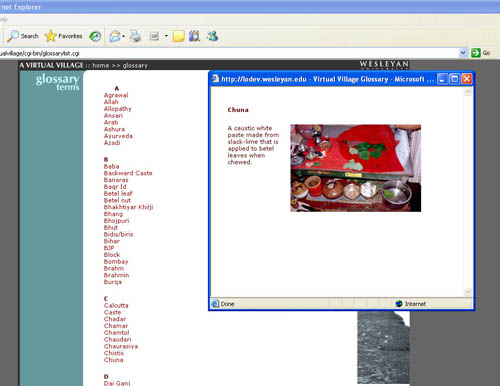This screenshot has width=500, height=386.
Task: Open the Backward Caste glossary term
Action: 128,173
